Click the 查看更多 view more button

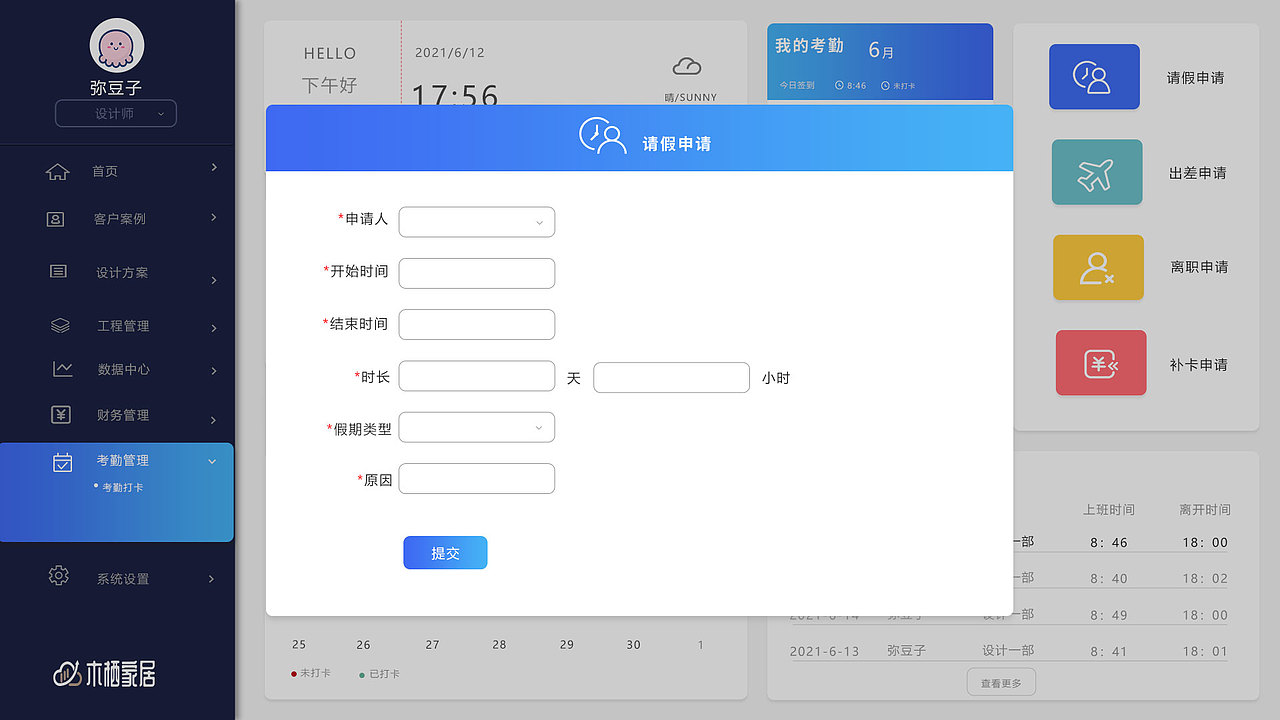pyautogui.click(x=1000, y=681)
